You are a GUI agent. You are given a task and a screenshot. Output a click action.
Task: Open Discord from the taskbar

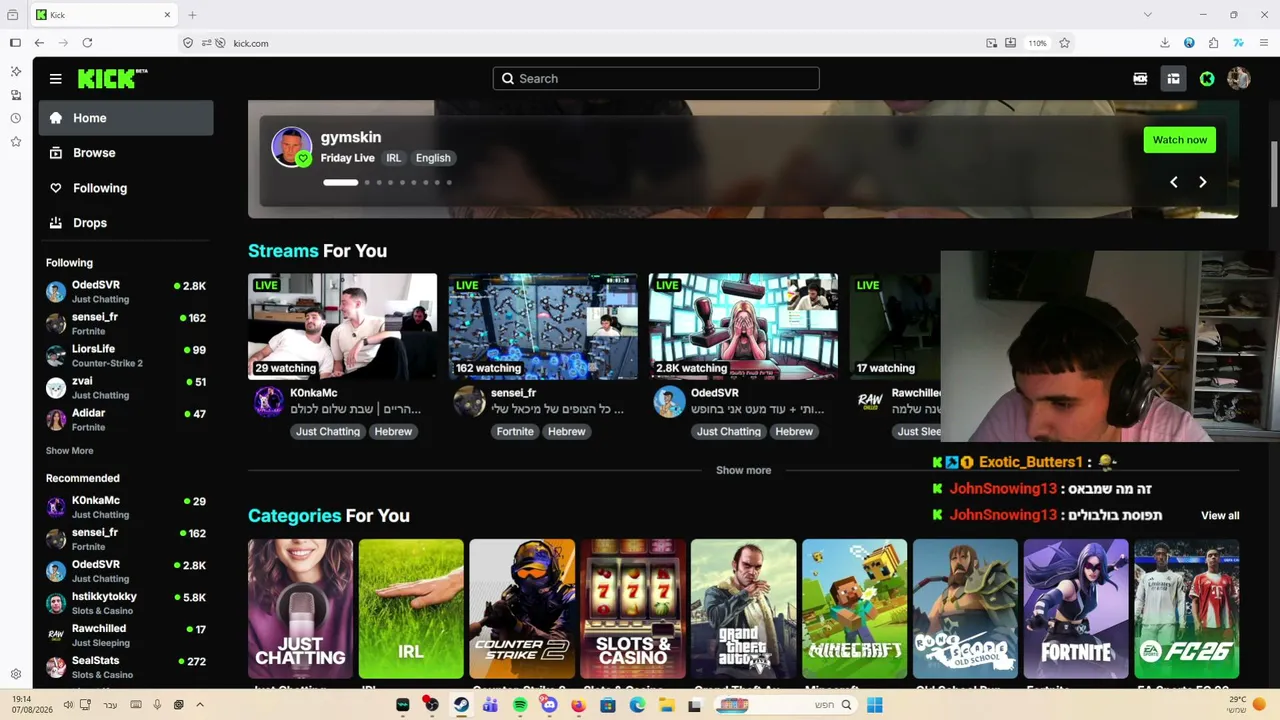click(x=549, y=705)
